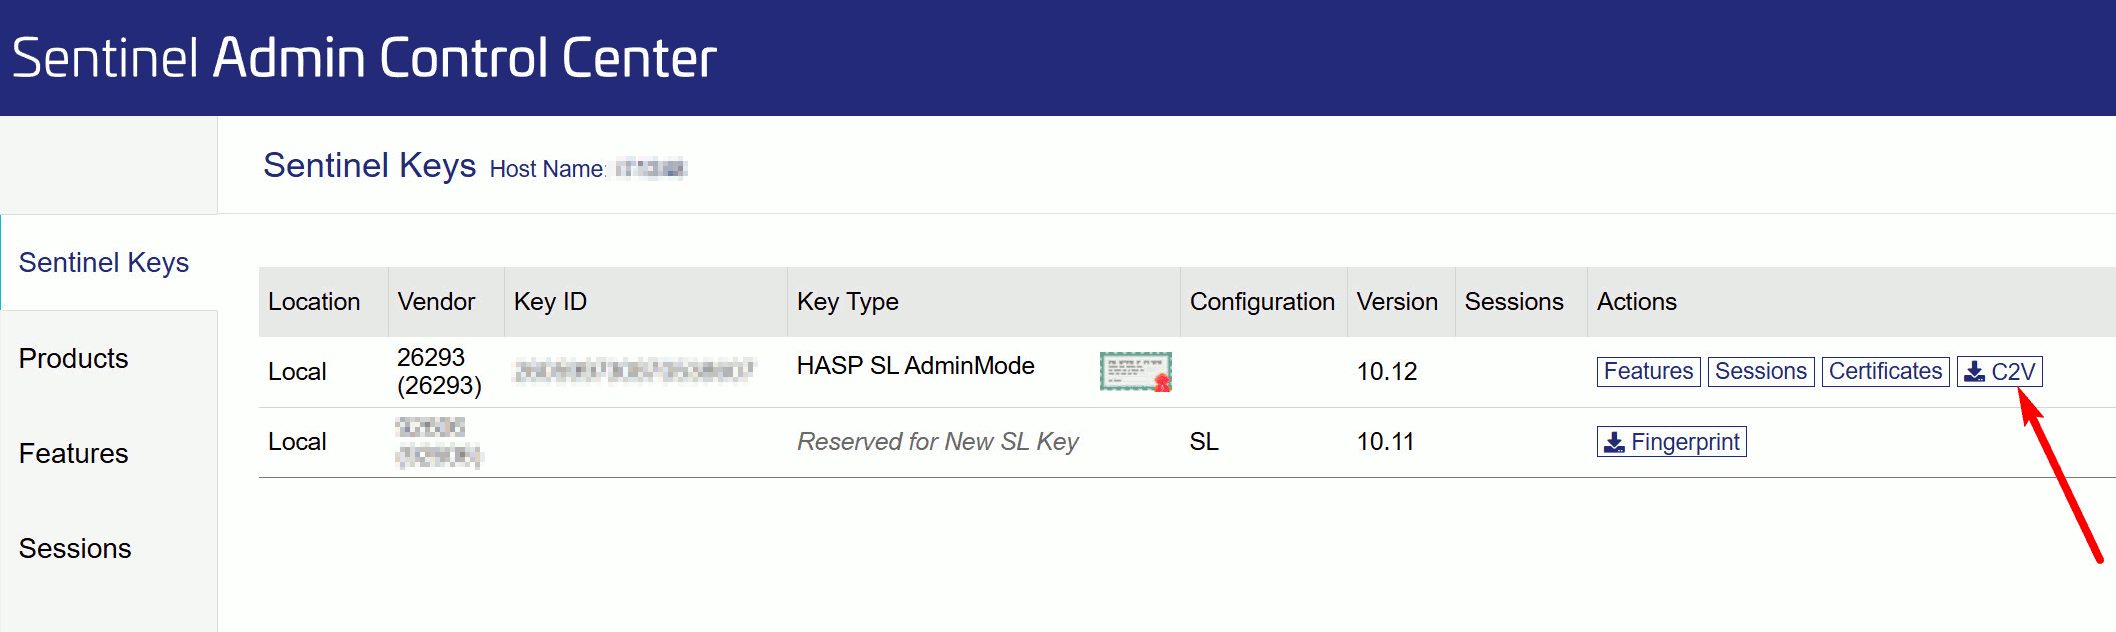2116x632 pixels.
Task: Click the download icon on the Fingerprint button
Action: [1614, 442]
